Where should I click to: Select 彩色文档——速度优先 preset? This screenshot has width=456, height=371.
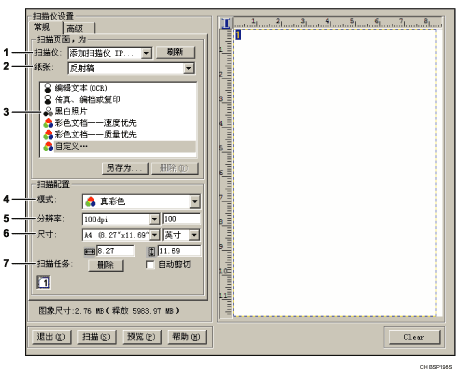(118, 123)
